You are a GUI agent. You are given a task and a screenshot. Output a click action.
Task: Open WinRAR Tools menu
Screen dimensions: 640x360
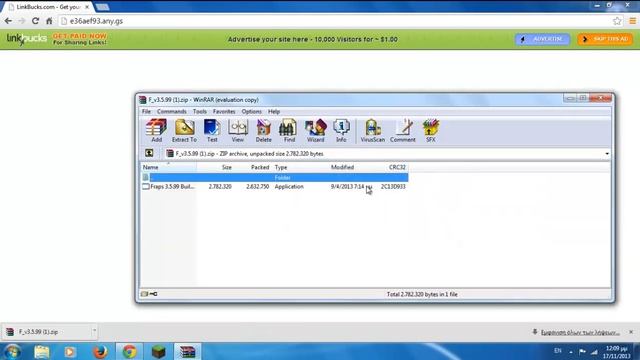(x=200, y=111)
